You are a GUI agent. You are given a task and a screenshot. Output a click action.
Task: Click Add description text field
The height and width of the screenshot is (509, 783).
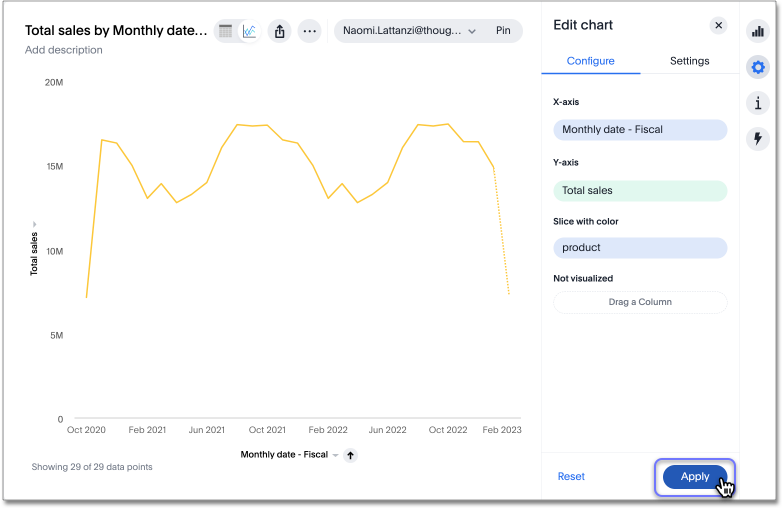coord(64,50)
